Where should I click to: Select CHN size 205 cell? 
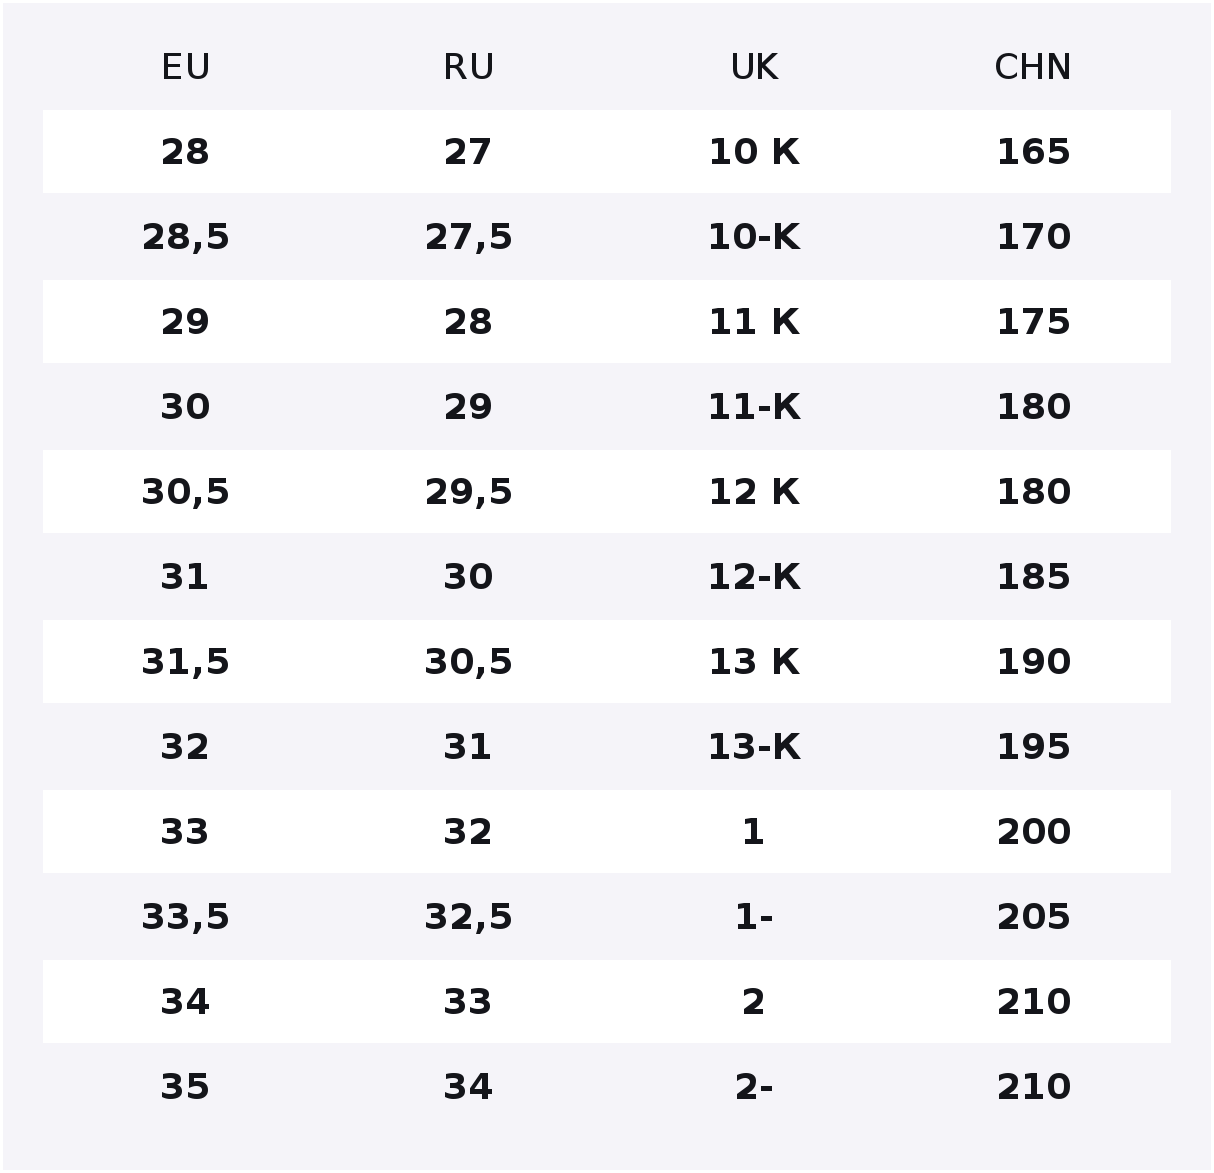[x=1033, y=917]
